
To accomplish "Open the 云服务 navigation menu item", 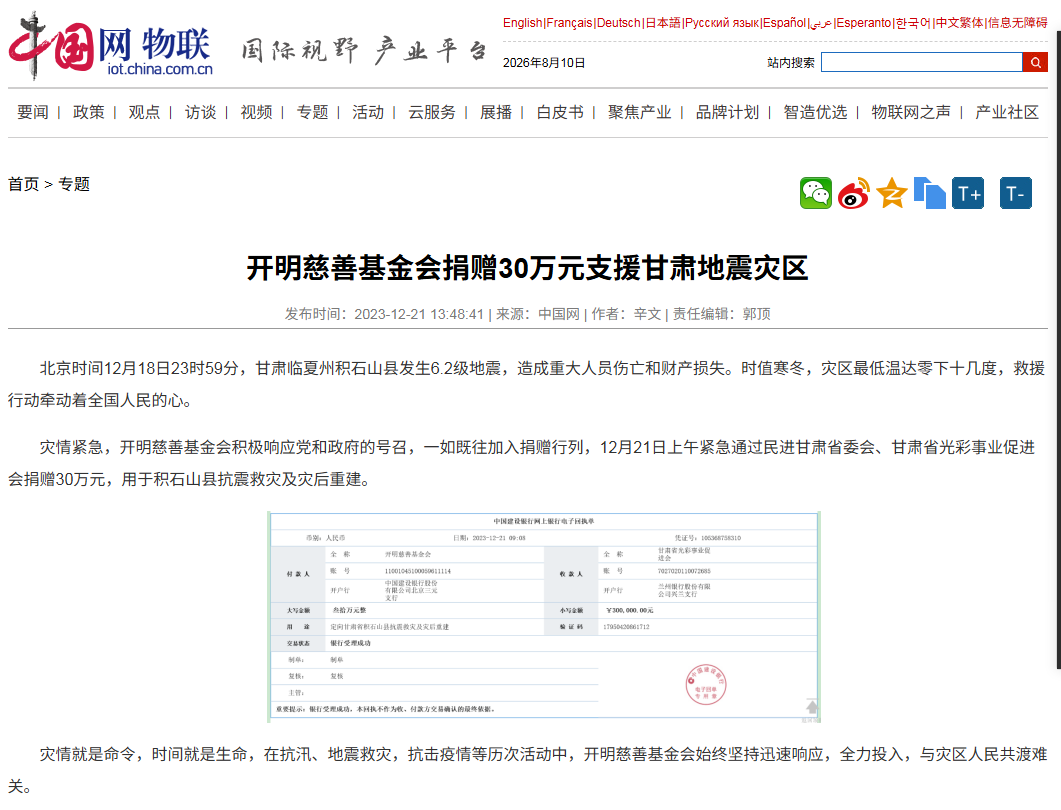I will [x=432, y=112].
